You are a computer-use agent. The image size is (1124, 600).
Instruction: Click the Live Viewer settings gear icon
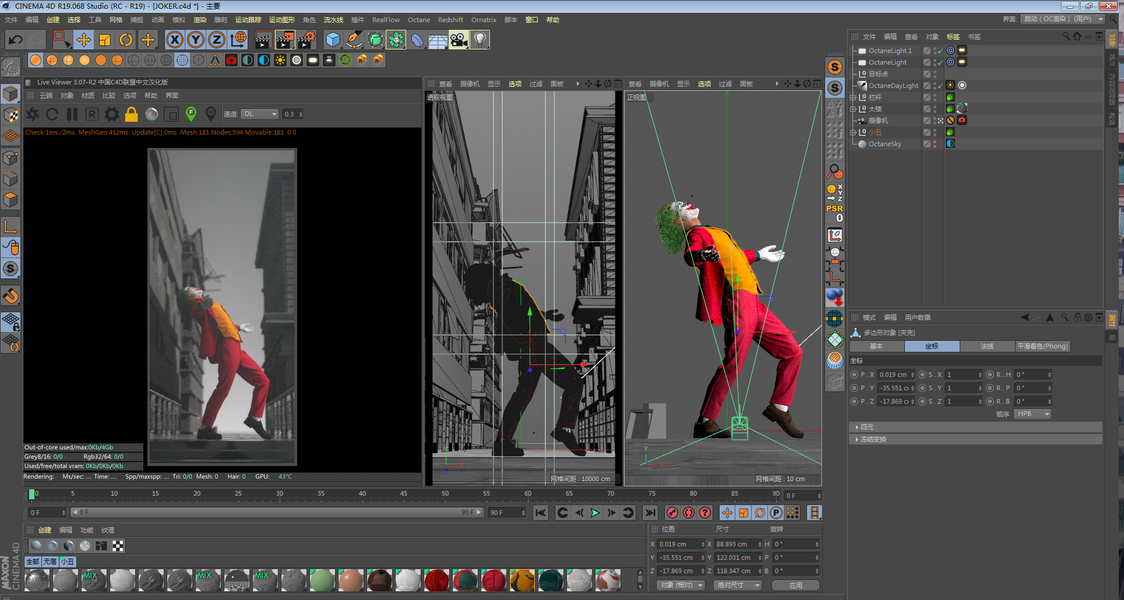[x=111, y=115]
